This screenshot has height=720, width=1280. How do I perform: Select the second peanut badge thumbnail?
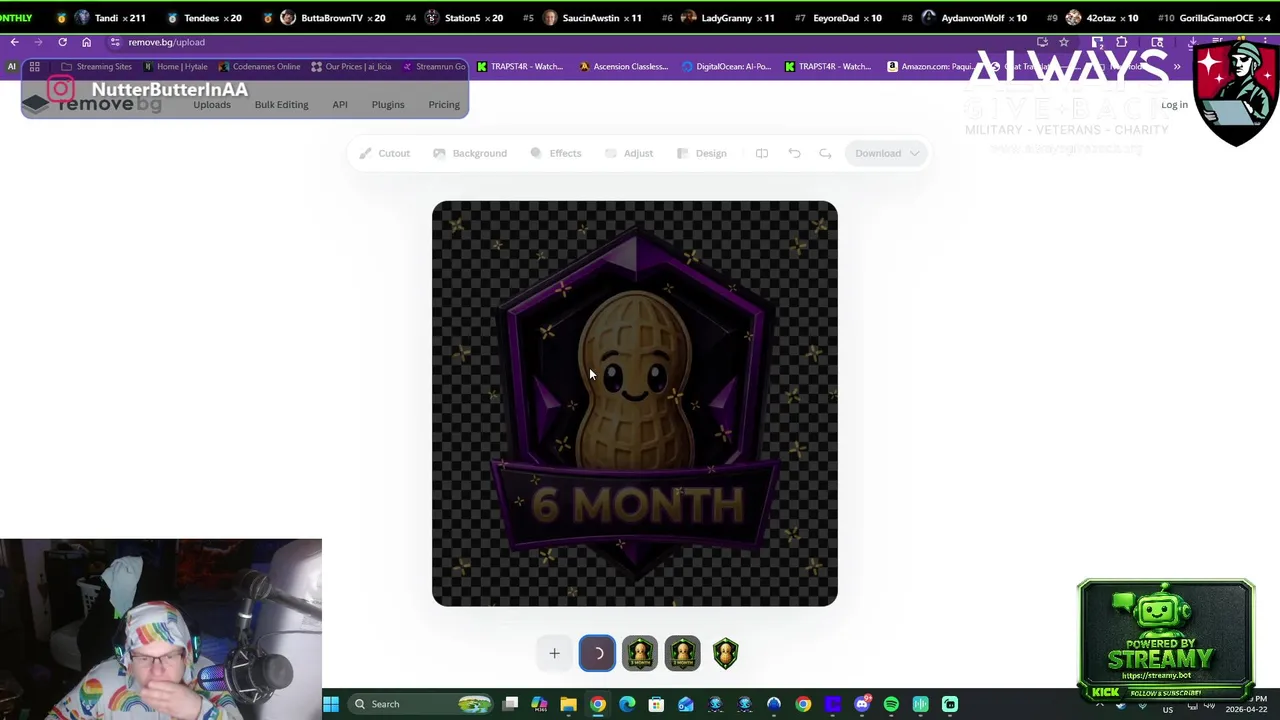(640, 653)
